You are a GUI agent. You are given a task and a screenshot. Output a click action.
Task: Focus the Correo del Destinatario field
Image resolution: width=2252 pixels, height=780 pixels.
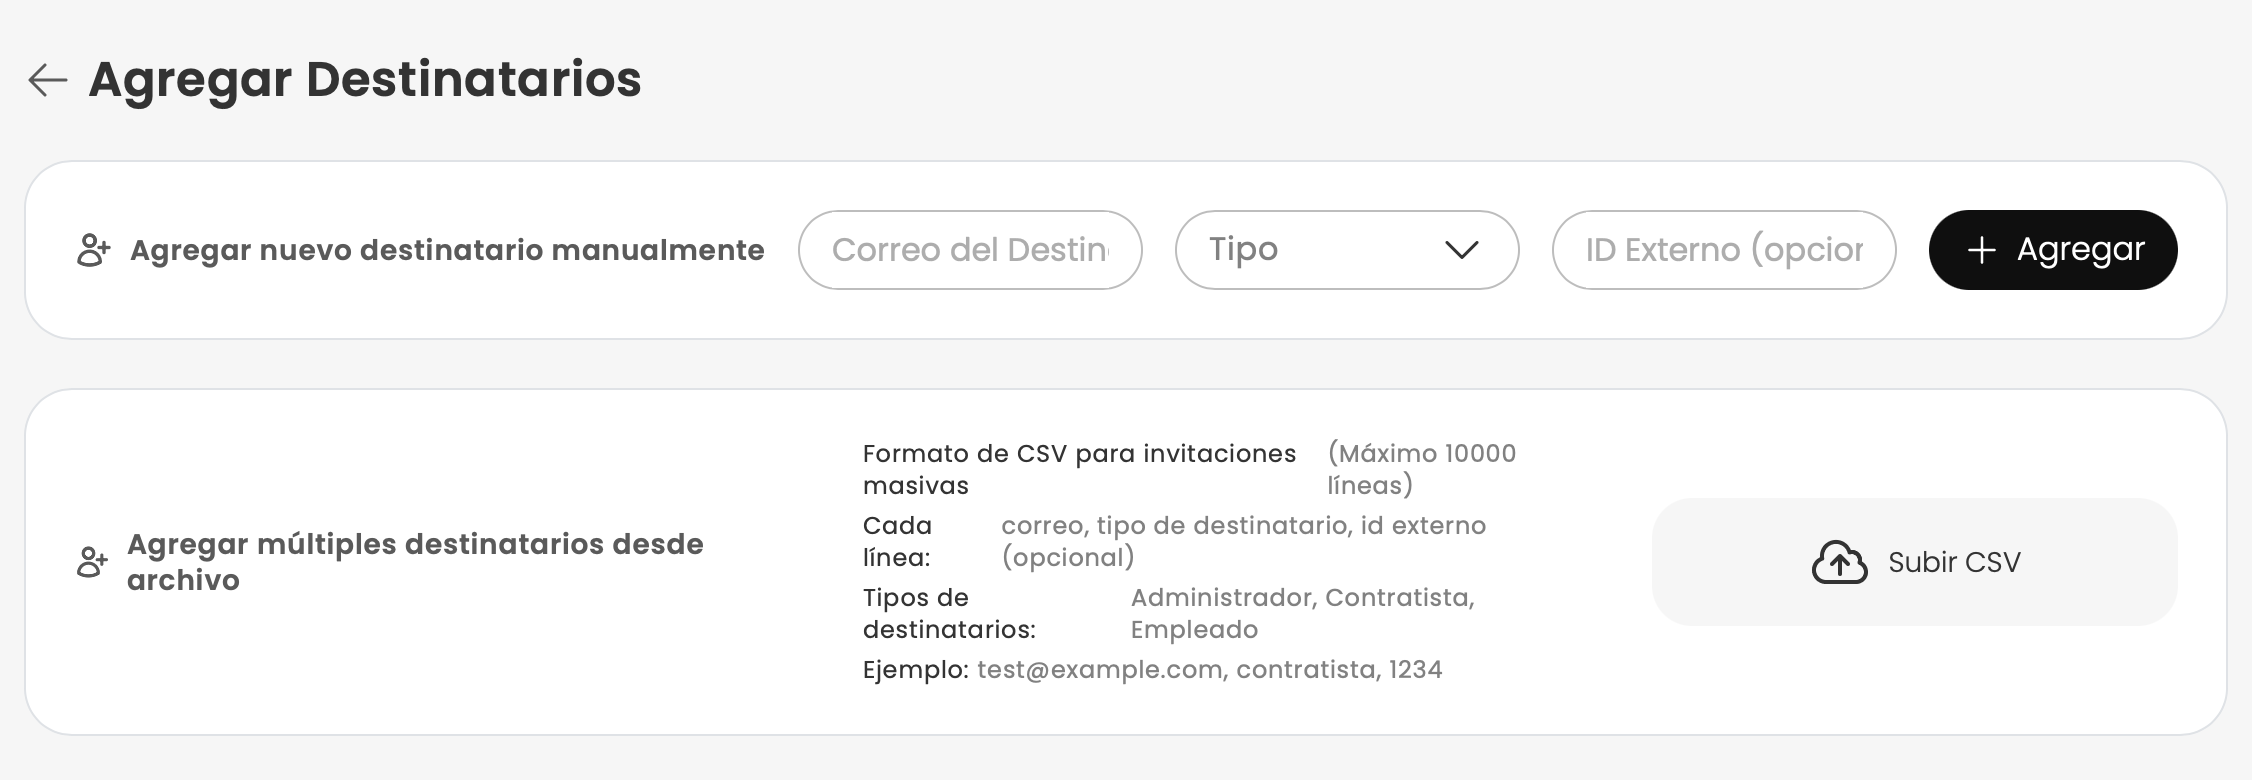[x=969, y=250]
